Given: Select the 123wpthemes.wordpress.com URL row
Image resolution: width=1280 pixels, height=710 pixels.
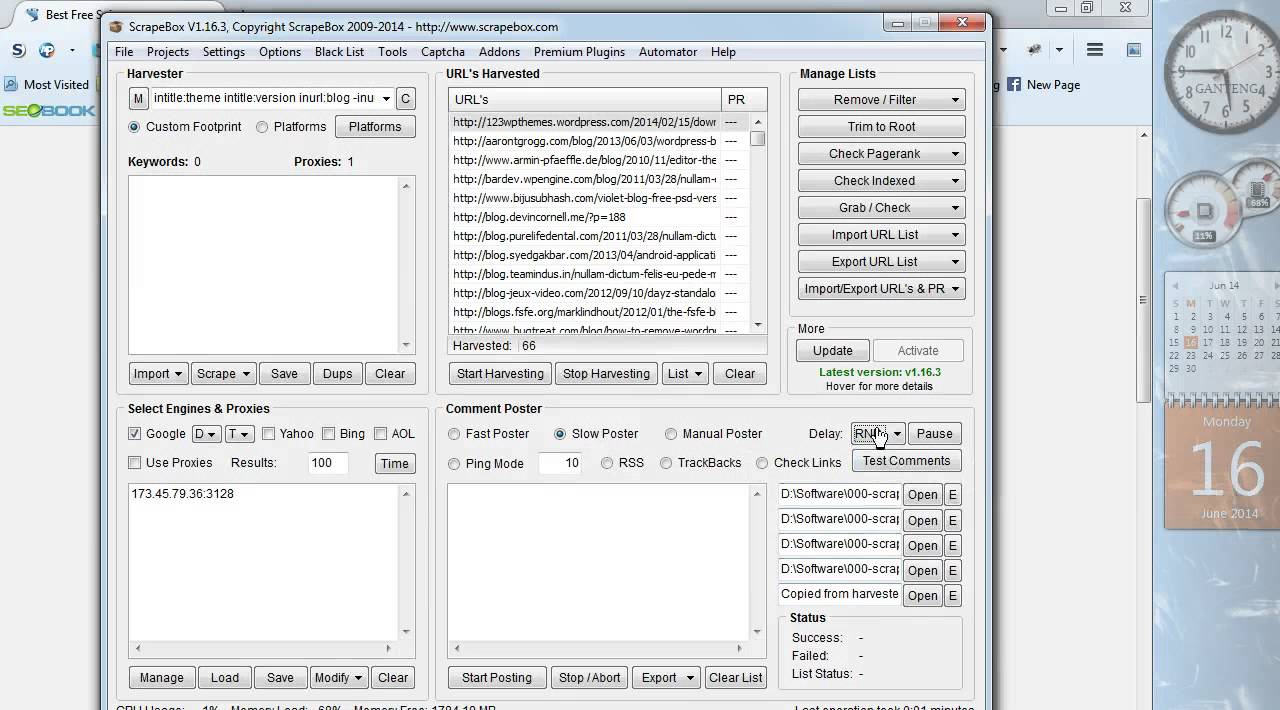Looking at the screenshot, I should tap(599, 122).
